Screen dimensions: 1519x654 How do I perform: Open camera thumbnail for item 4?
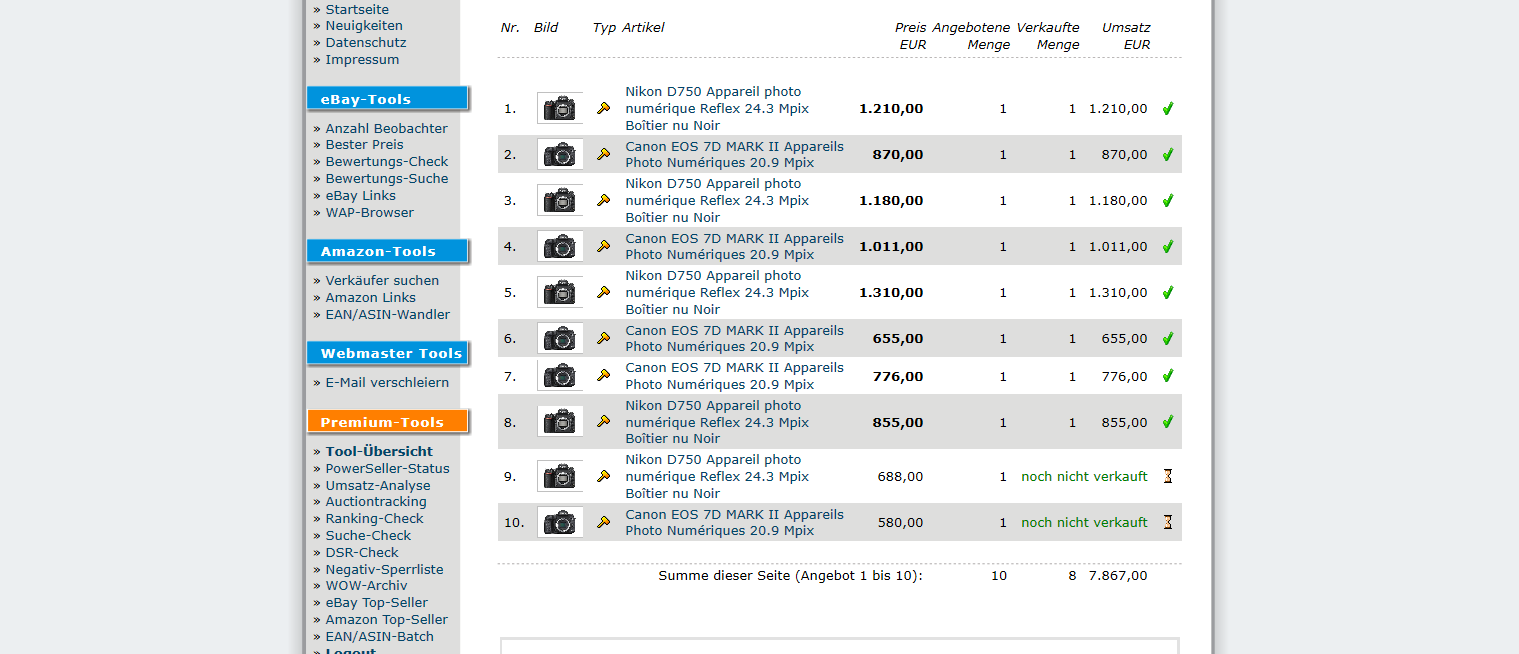560,246
